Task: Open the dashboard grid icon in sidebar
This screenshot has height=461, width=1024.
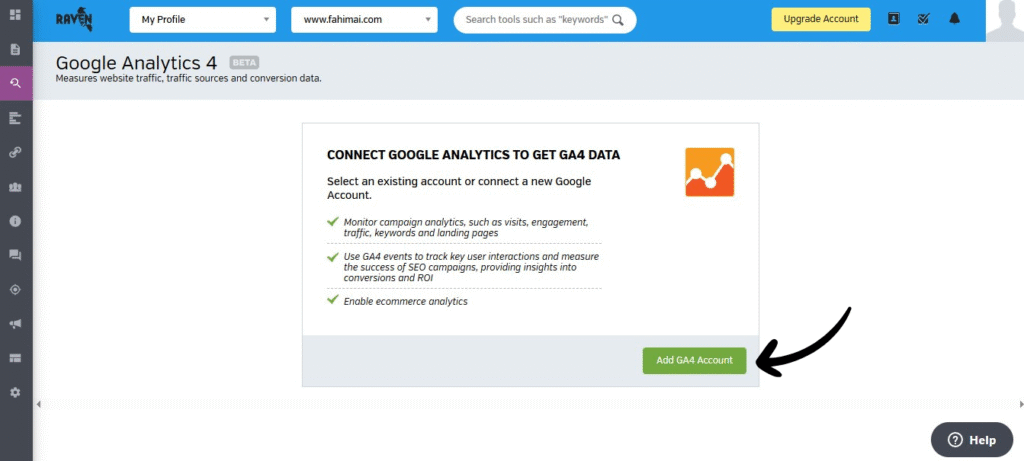Action: pos(15,15)
